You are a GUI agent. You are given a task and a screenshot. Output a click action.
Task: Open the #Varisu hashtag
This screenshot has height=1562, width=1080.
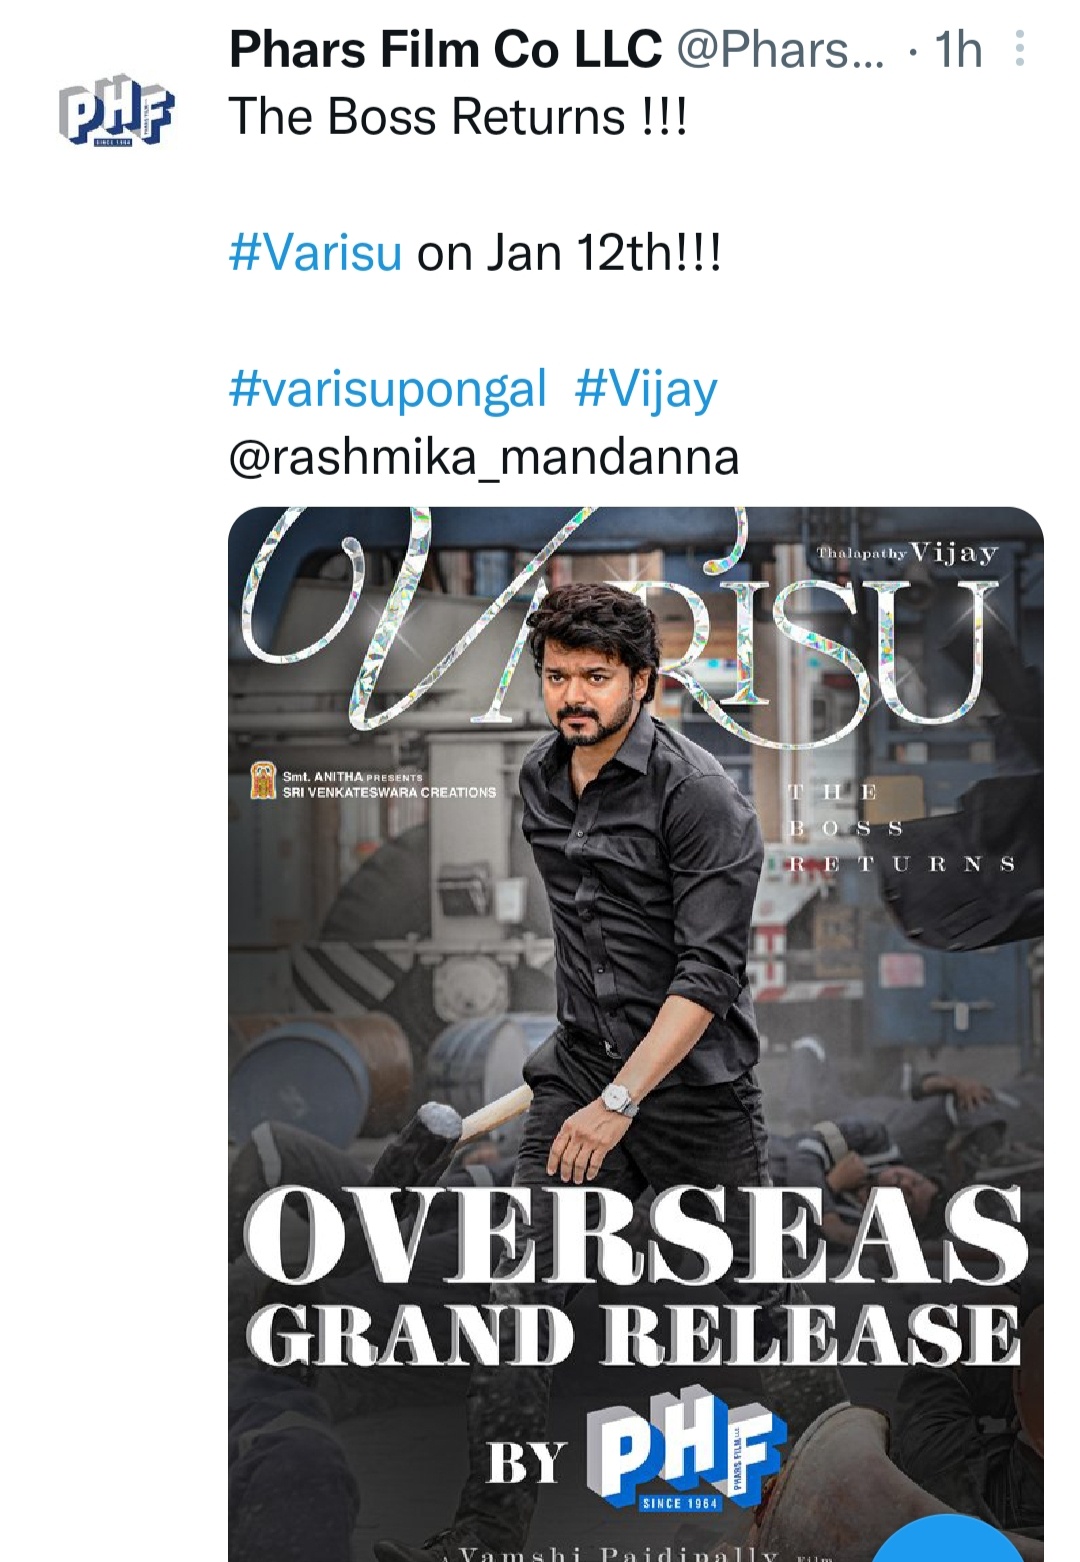[x=315, y=252]
